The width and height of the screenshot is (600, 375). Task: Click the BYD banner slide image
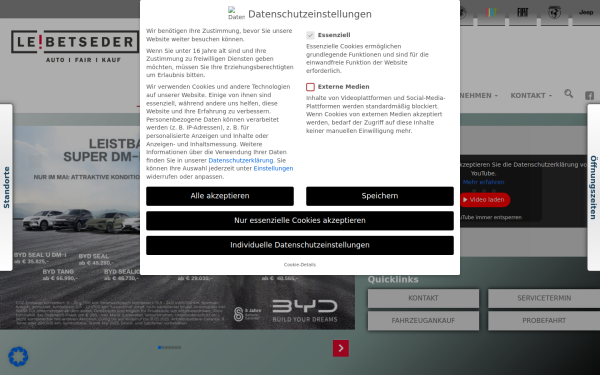click(177, 228)
